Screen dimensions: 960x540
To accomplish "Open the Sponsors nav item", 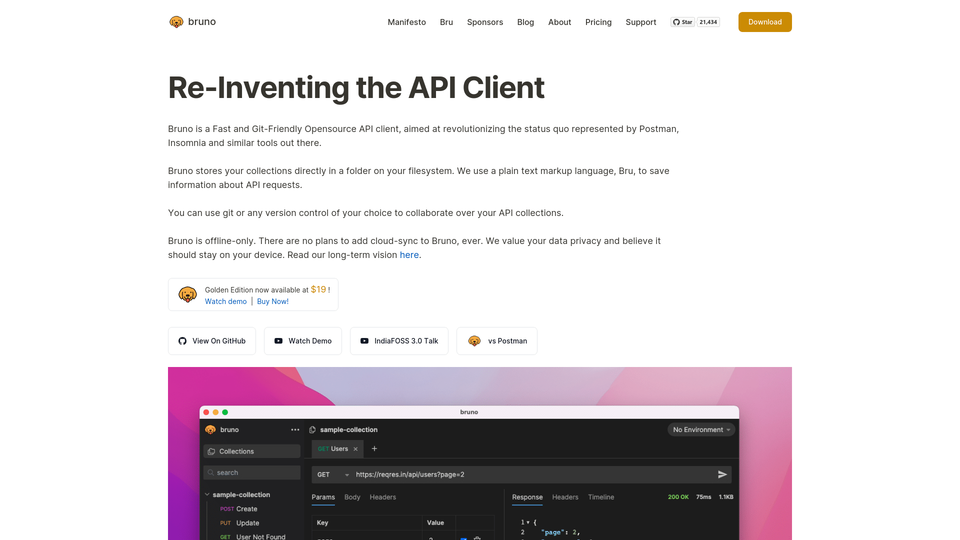I will pyautogui.click(x=485, y=22).
